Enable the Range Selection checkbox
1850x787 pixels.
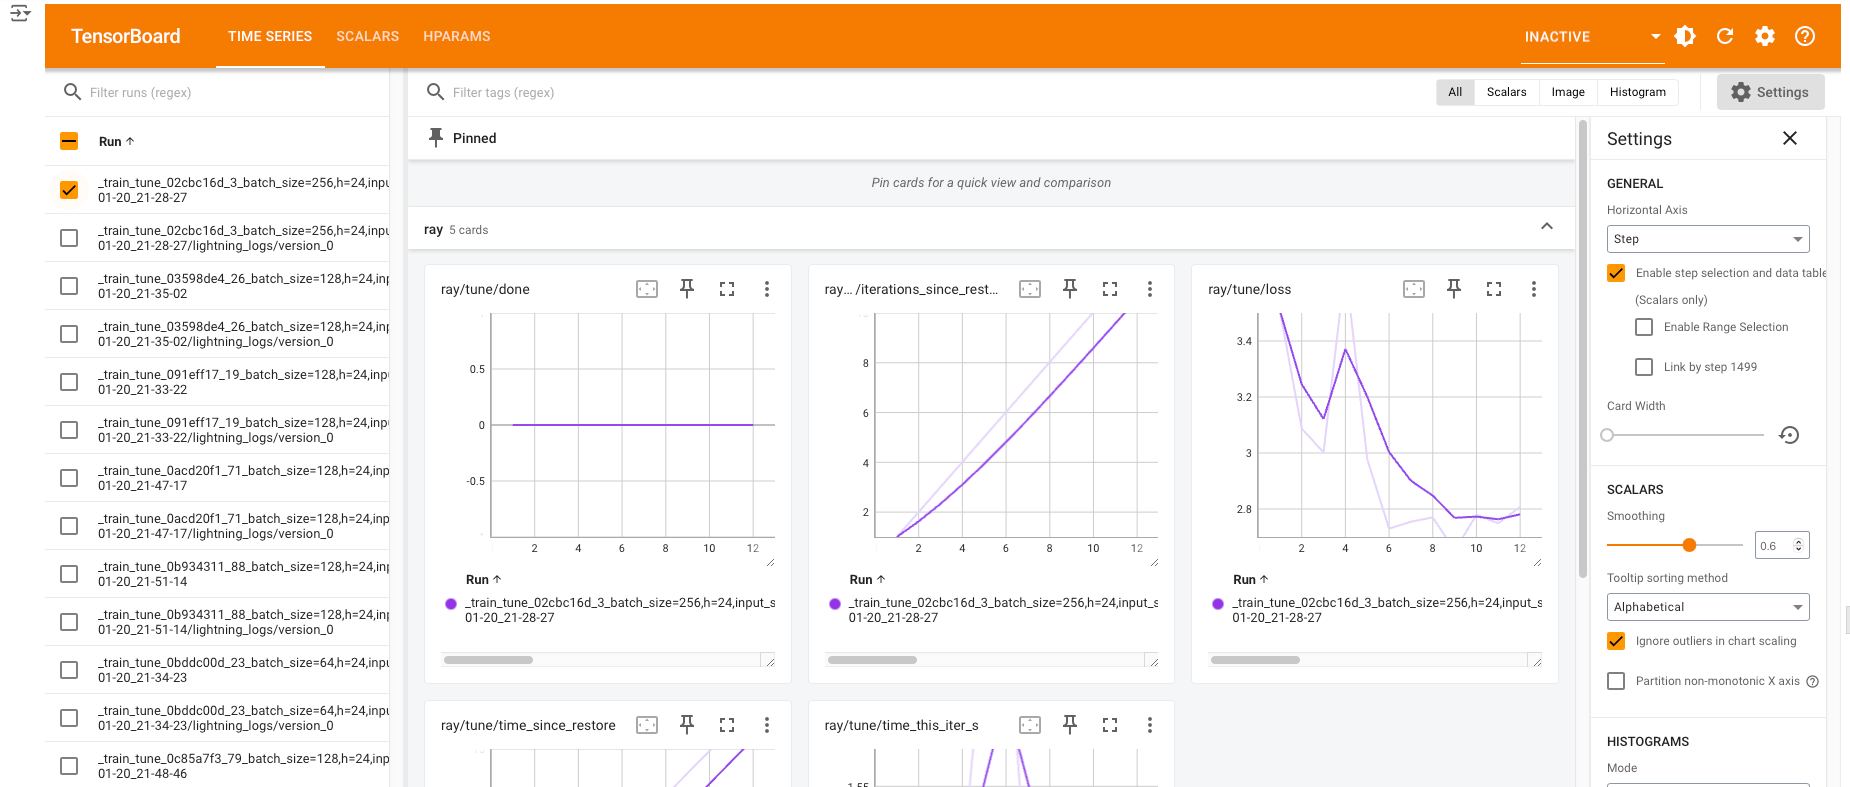pos(1644,327)
